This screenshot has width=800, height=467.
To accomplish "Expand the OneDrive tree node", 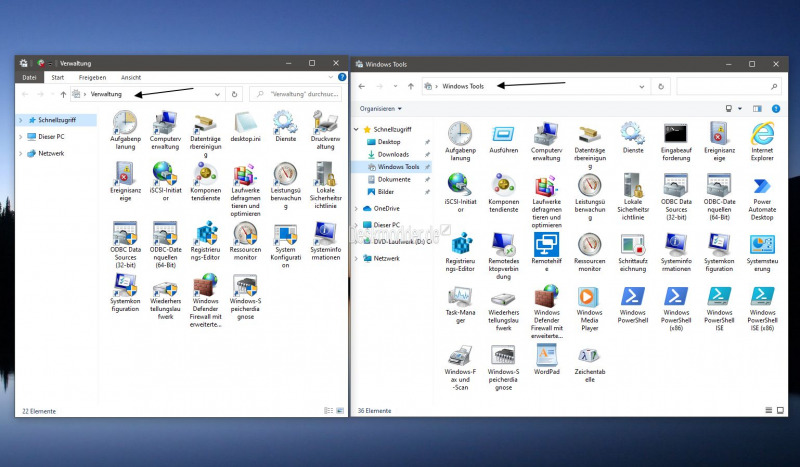I will [356, 208].
